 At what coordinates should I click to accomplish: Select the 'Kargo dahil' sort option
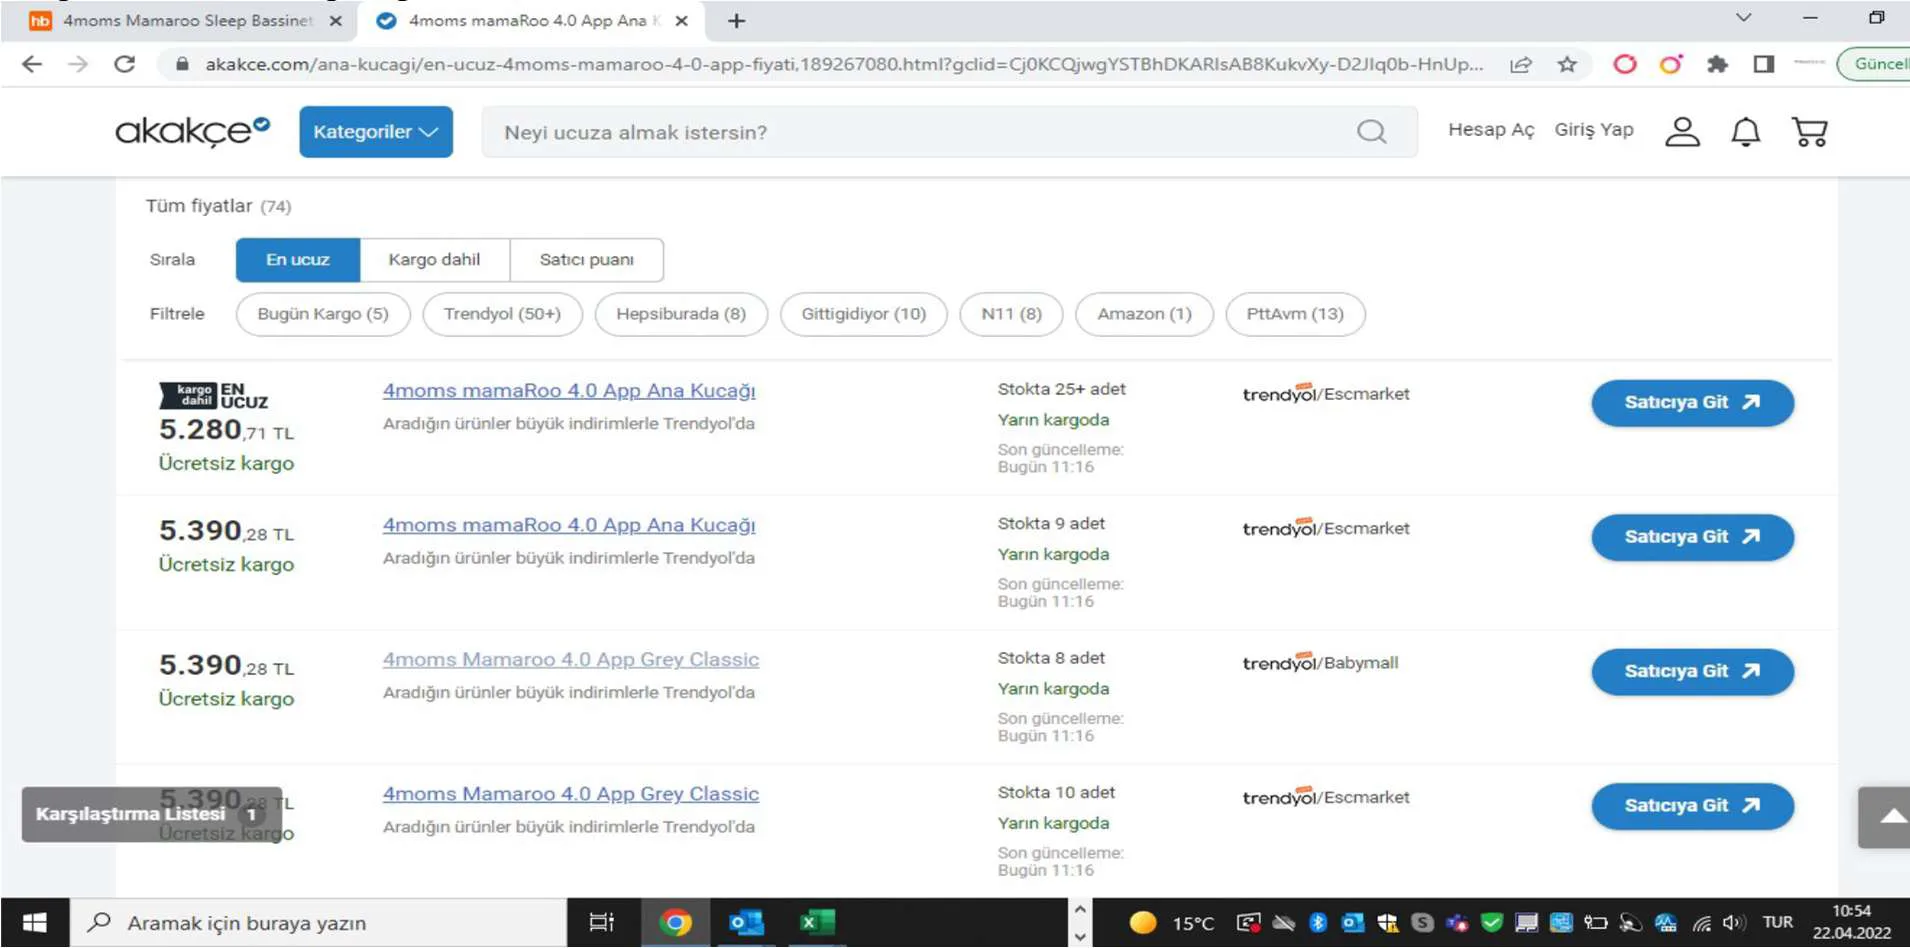434,260
